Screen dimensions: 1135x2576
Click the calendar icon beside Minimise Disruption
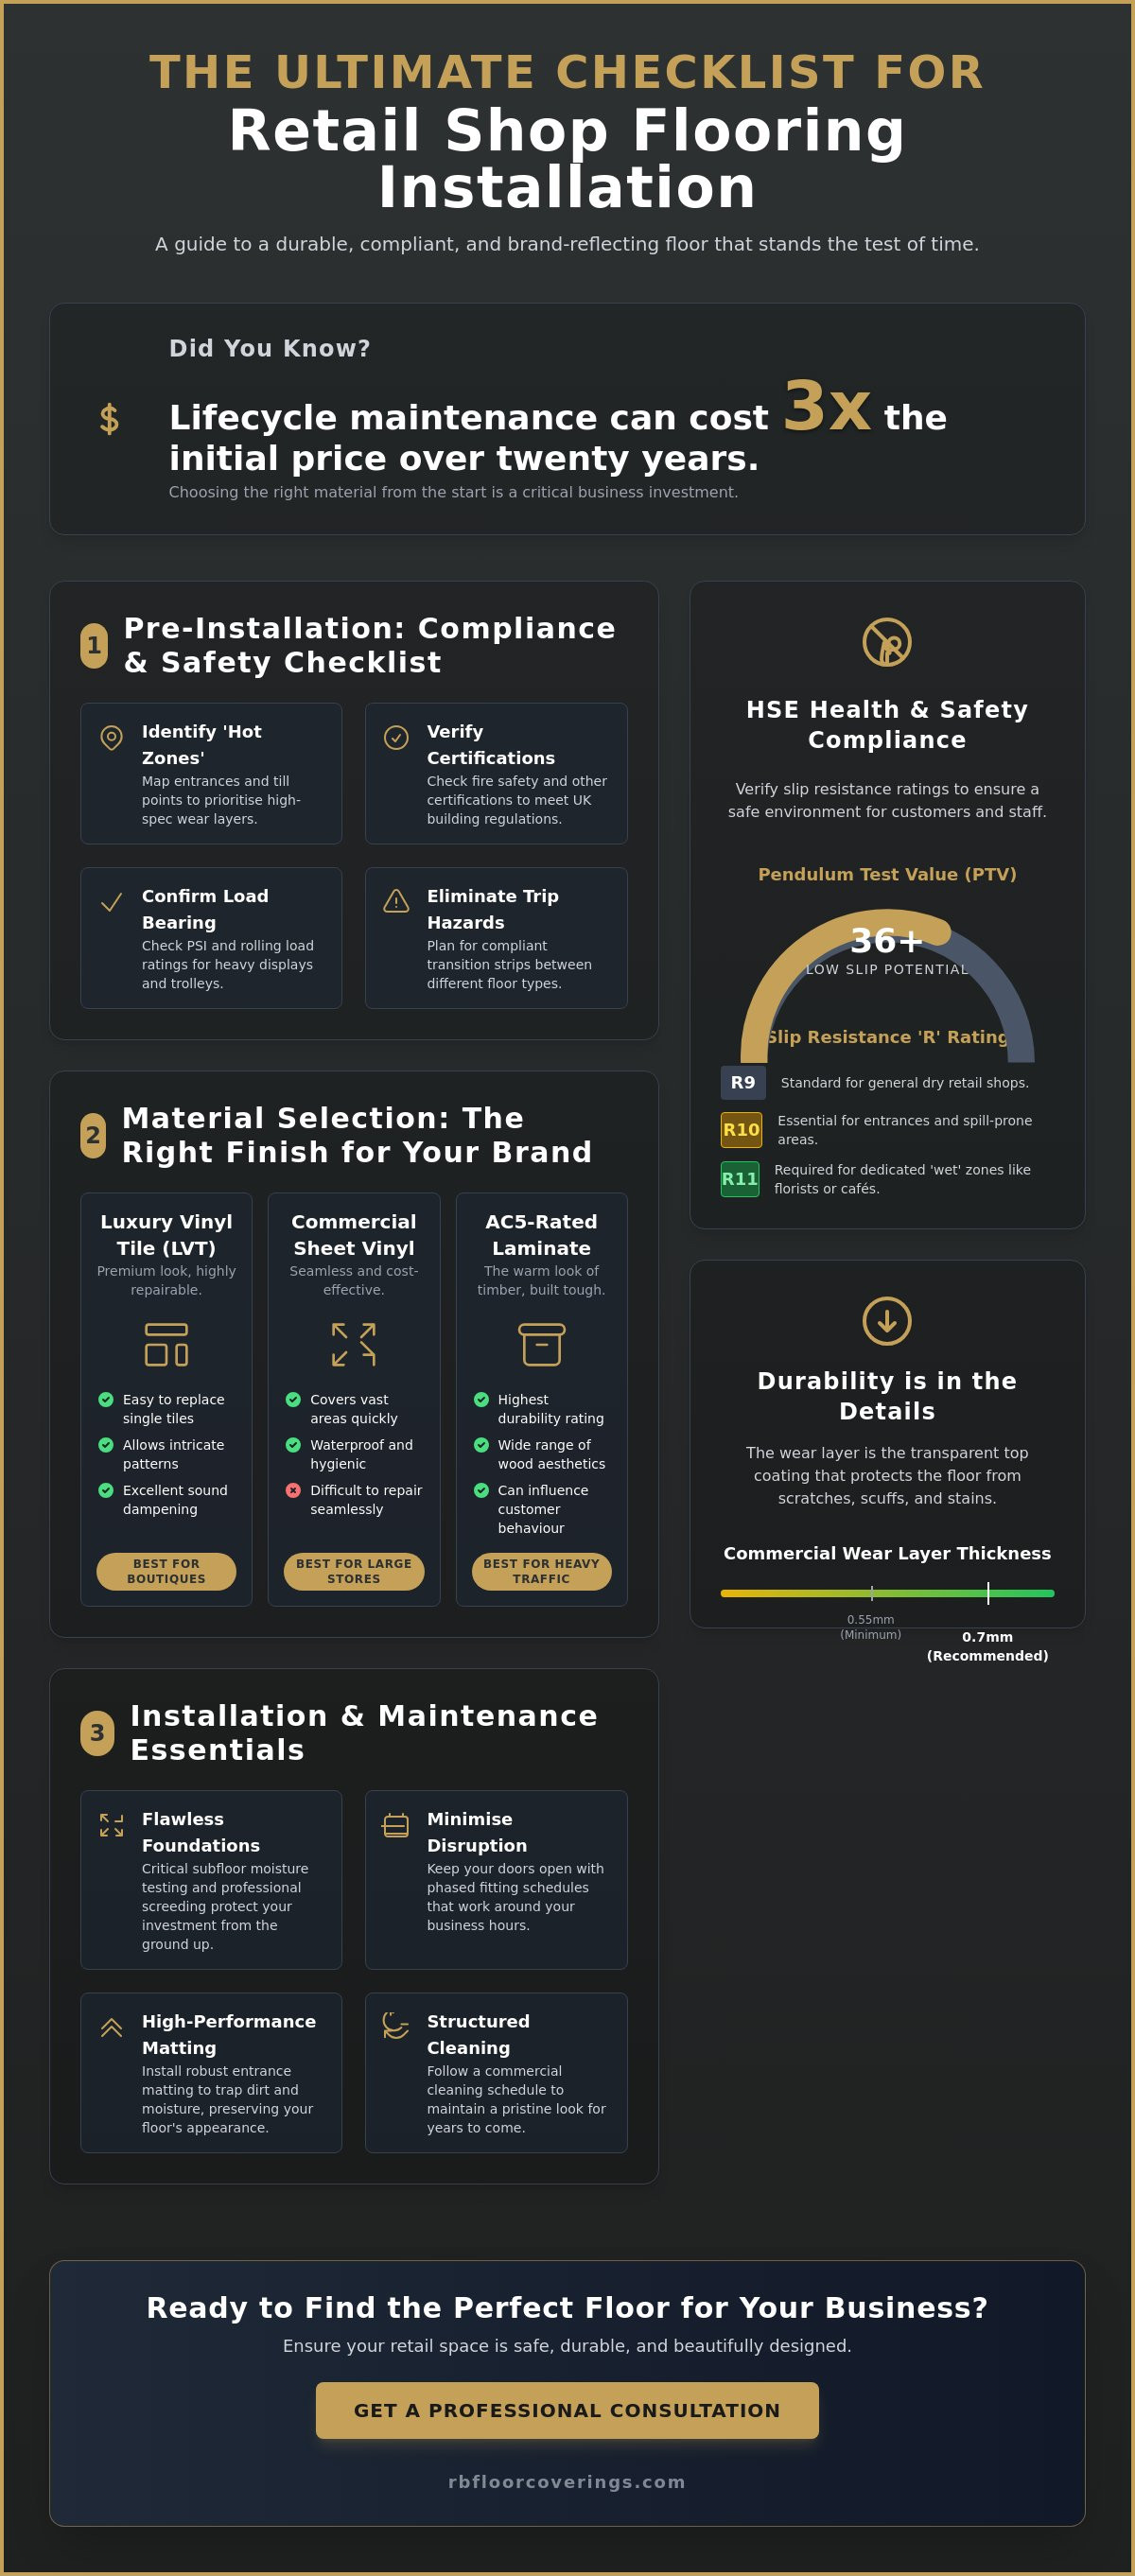(396, 1825)
